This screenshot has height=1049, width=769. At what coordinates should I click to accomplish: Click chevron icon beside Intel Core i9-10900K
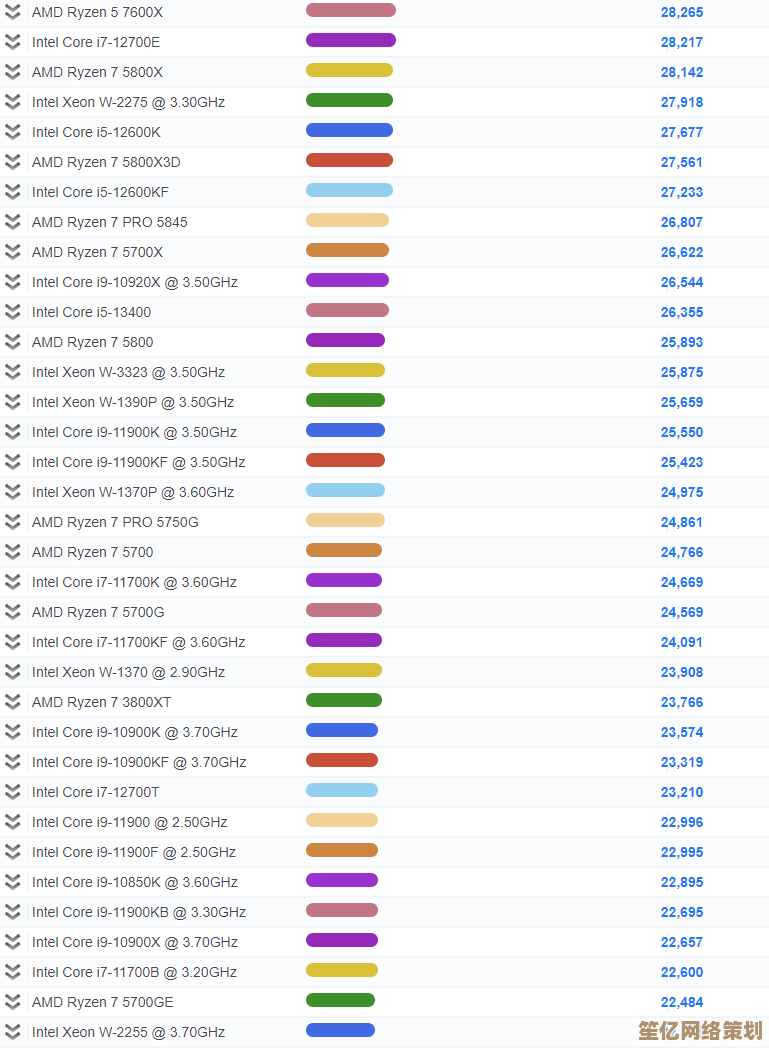[x=12, y=732]
